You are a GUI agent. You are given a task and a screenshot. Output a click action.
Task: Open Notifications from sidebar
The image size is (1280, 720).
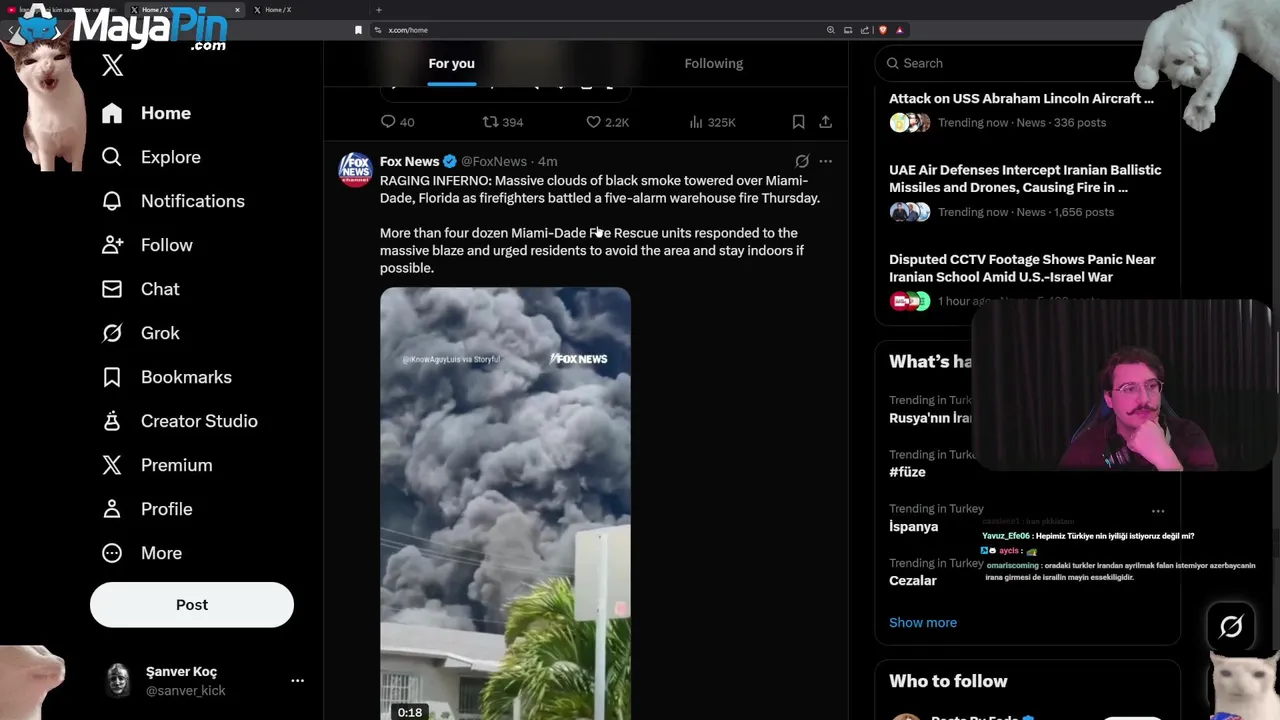point(173,201)
